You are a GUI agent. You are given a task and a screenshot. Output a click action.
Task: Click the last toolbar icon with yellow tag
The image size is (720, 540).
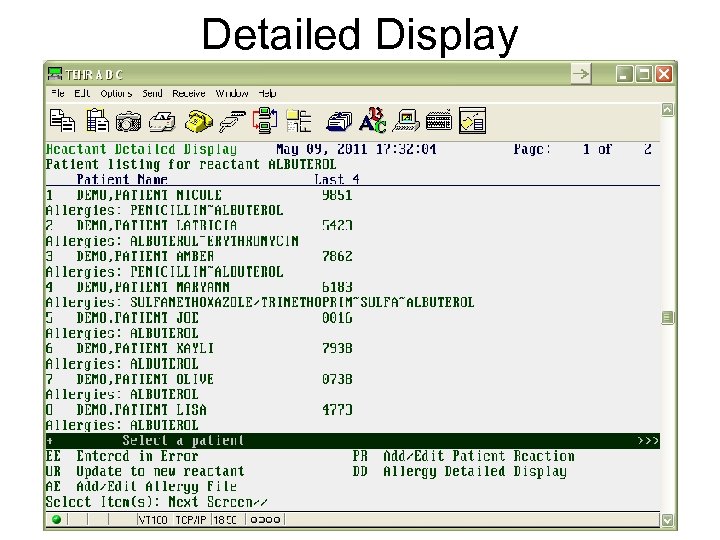pos(472,121)
